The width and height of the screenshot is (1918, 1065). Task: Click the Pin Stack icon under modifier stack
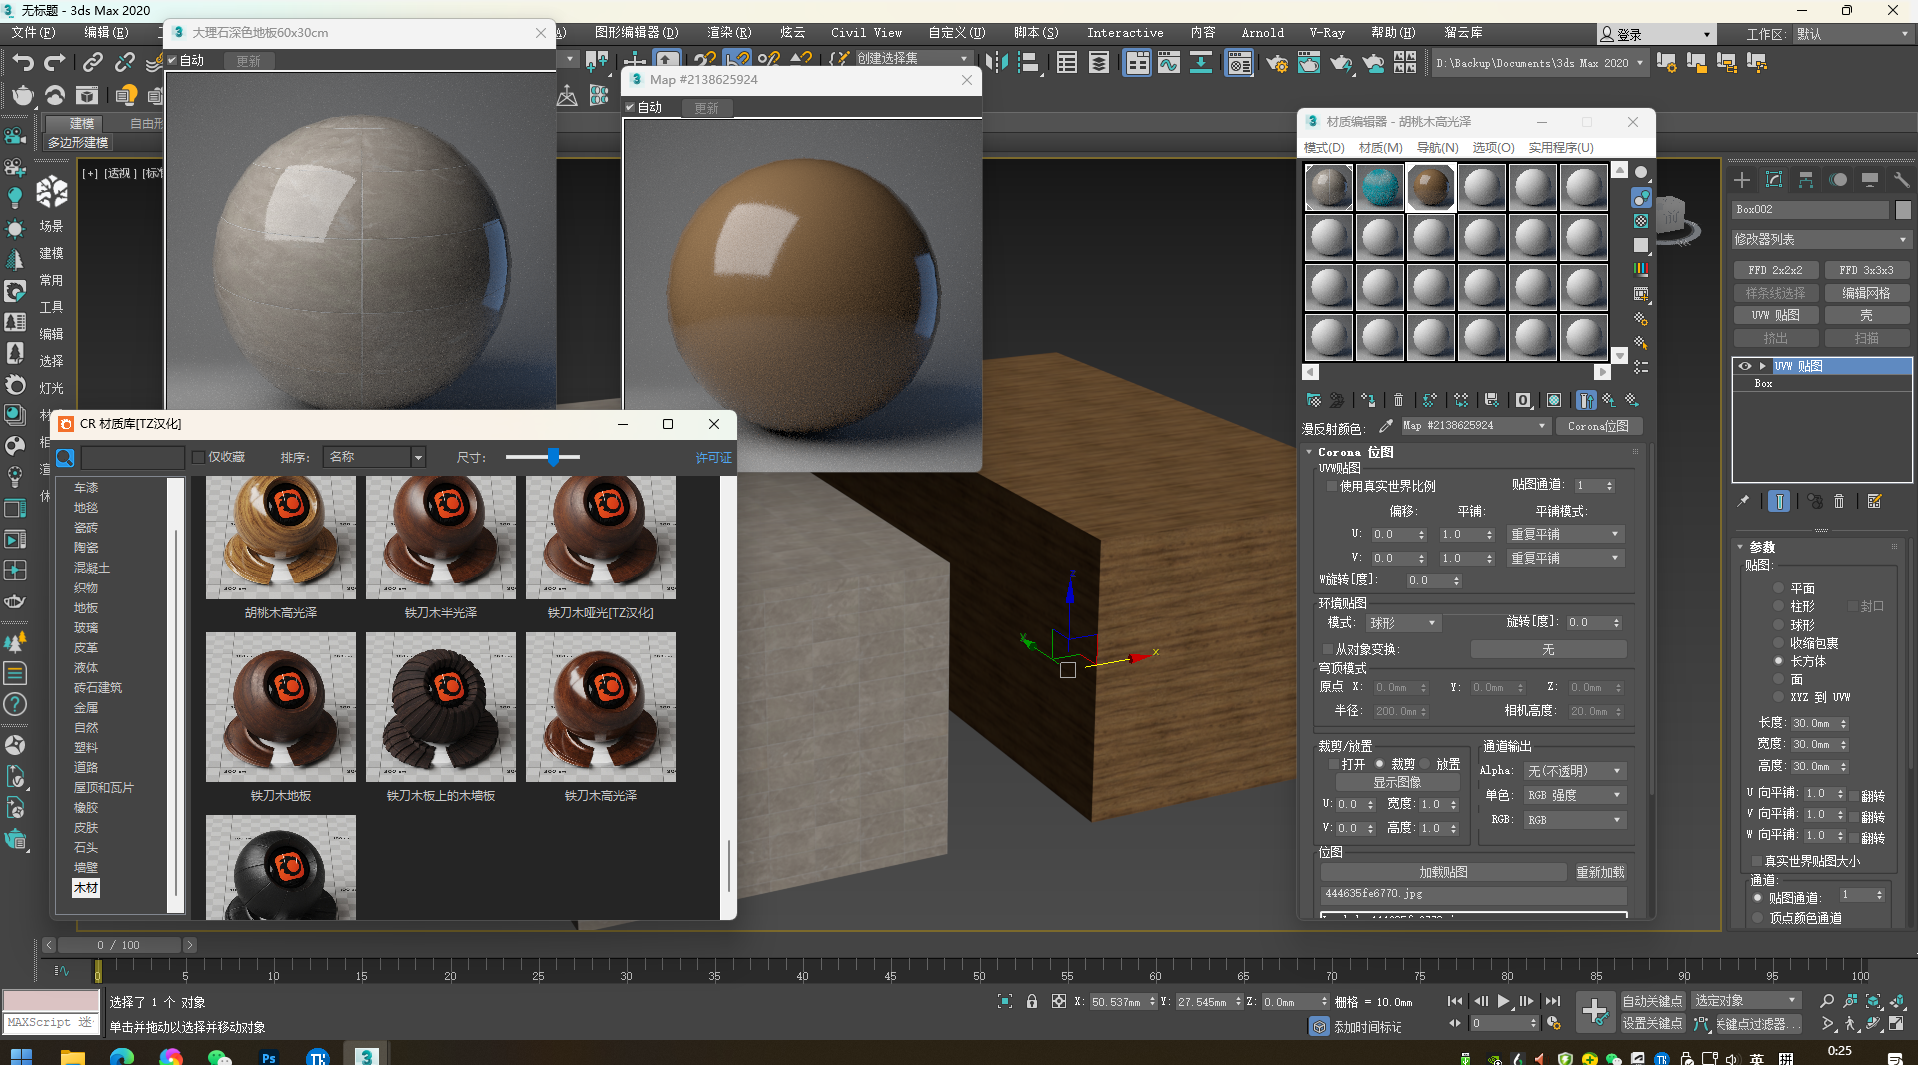click(x=1743, y=501)
